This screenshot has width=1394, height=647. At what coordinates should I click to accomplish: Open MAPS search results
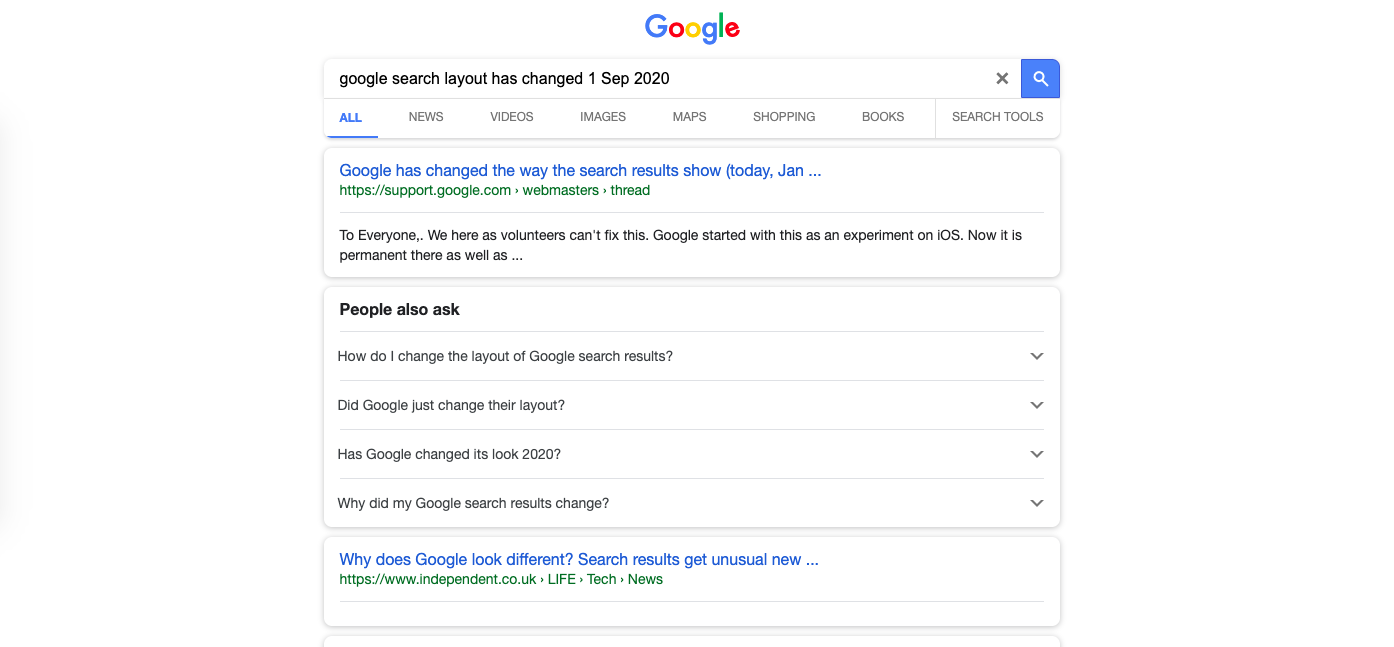689,117
